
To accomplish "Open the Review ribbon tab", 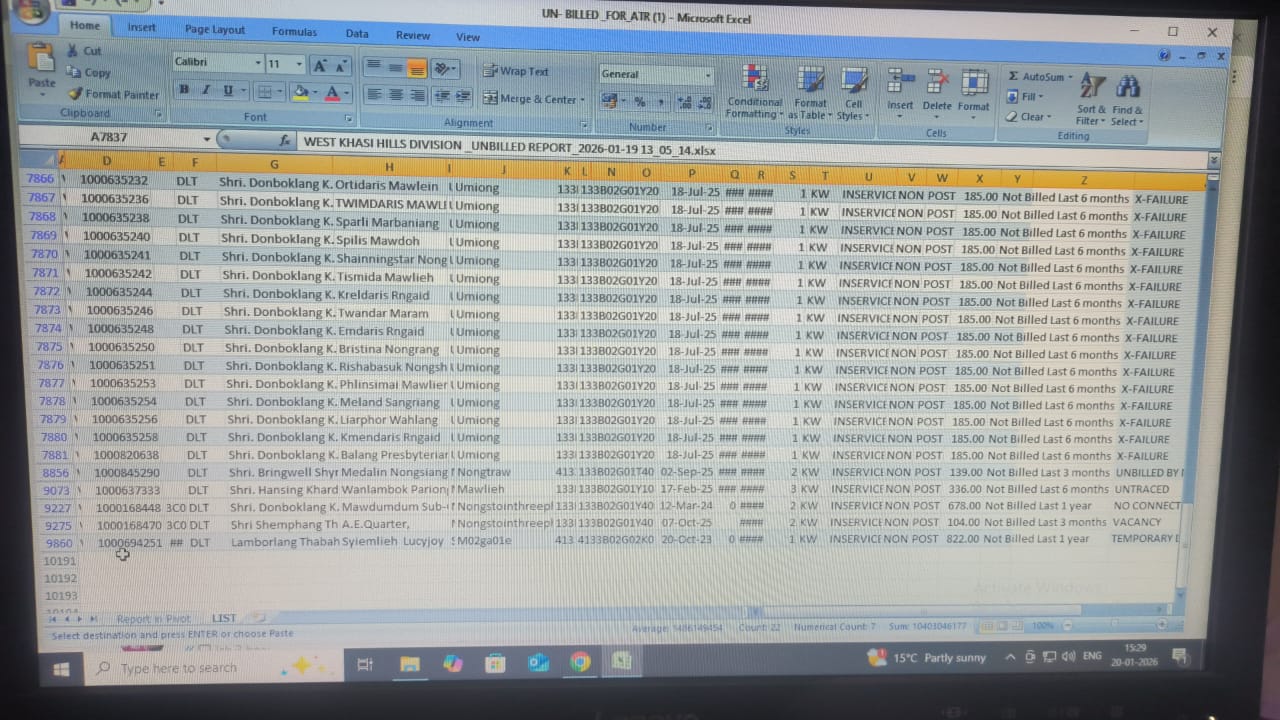I will (x=412, y=35).
